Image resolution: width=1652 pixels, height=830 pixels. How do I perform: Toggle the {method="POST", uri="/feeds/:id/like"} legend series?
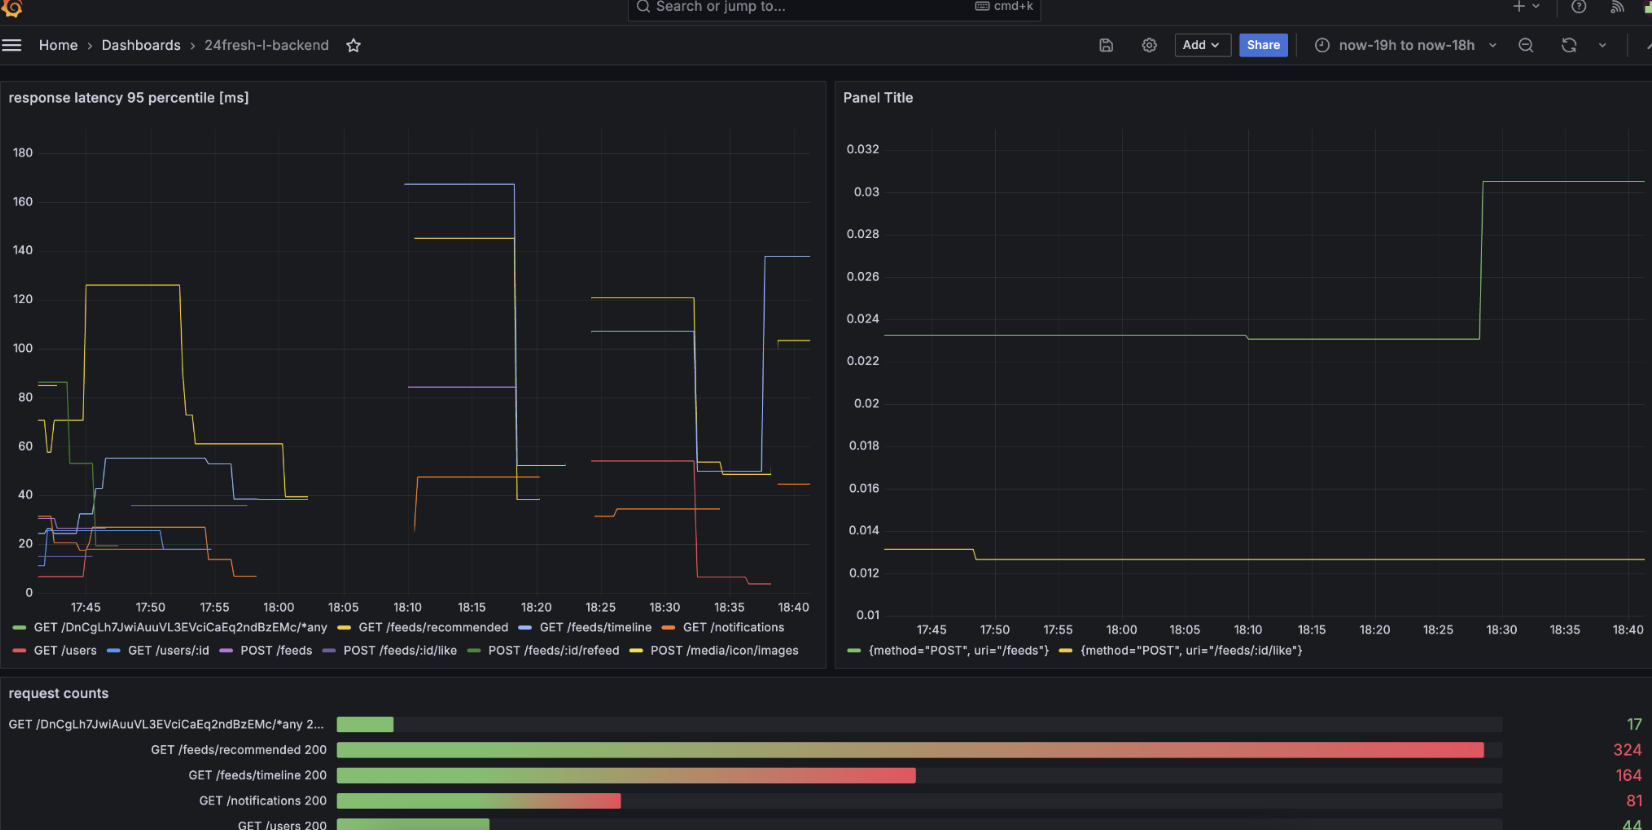tap(1191, 650)
